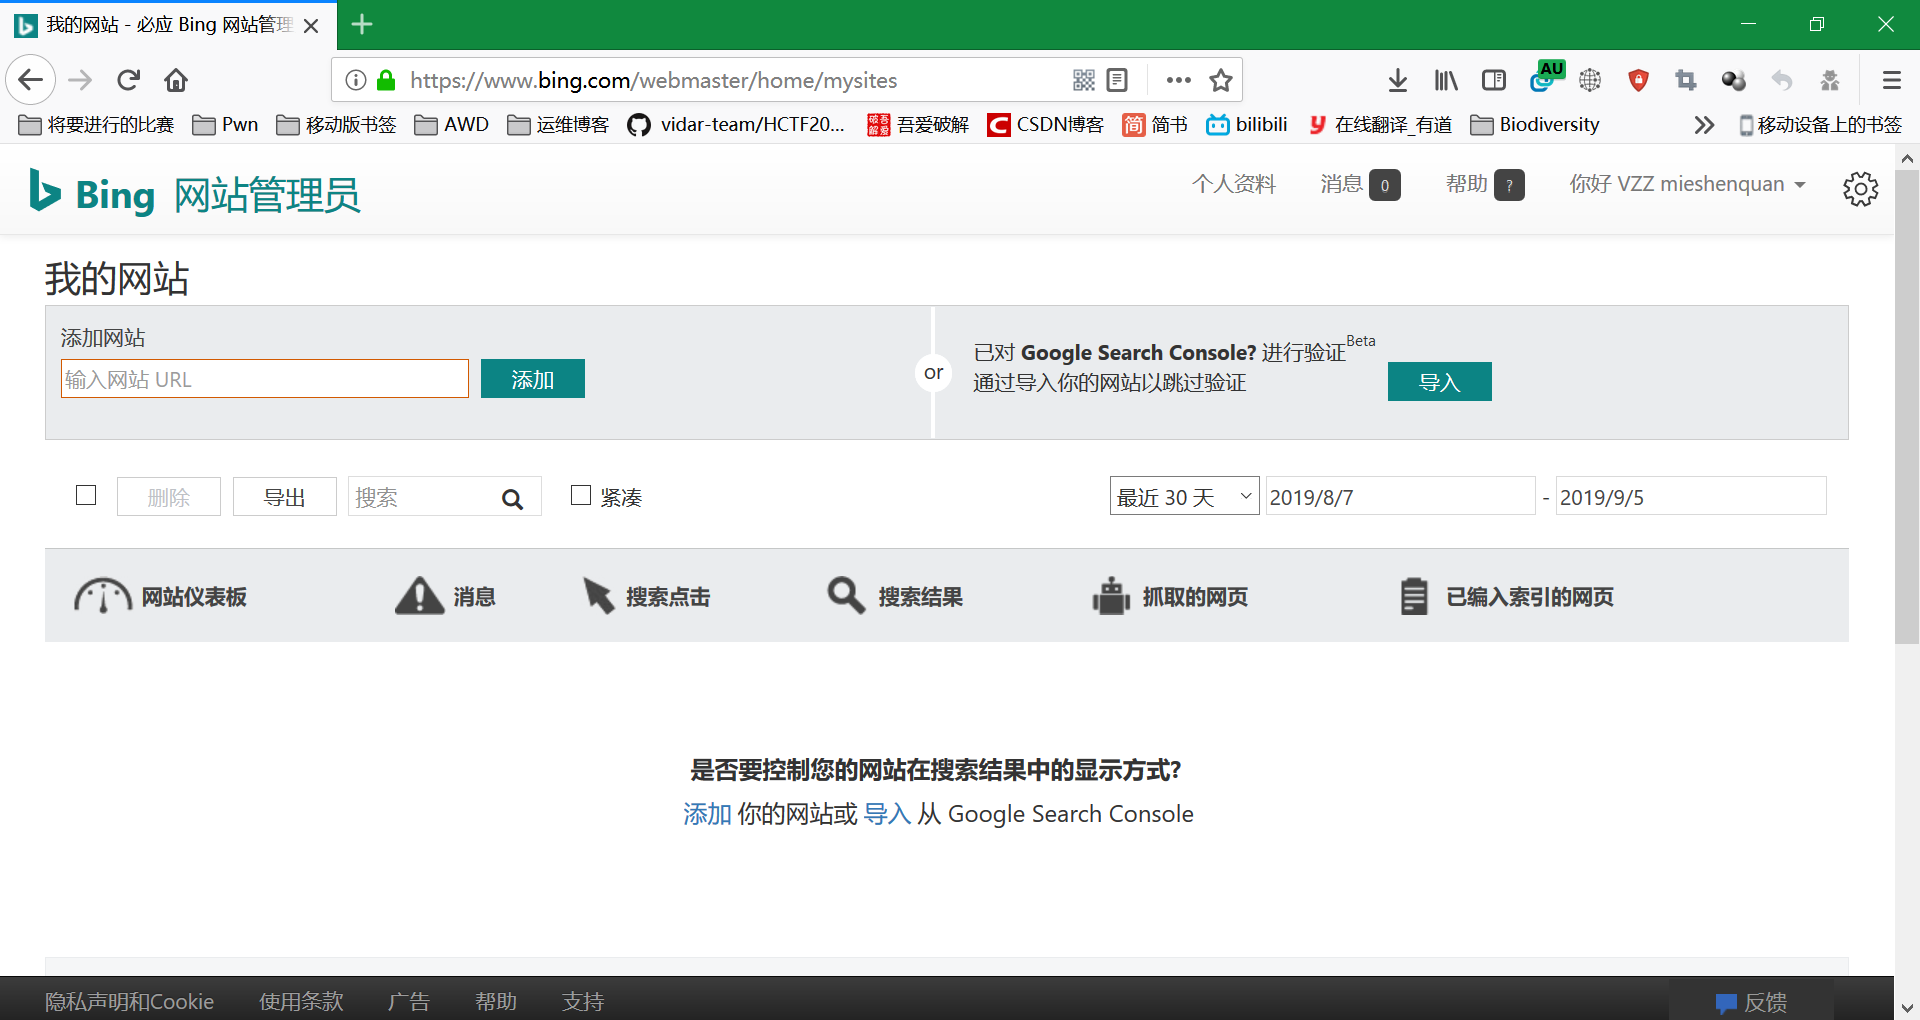Click the 反馈 feedback button
1920x1020 pixels.
1751,1002
